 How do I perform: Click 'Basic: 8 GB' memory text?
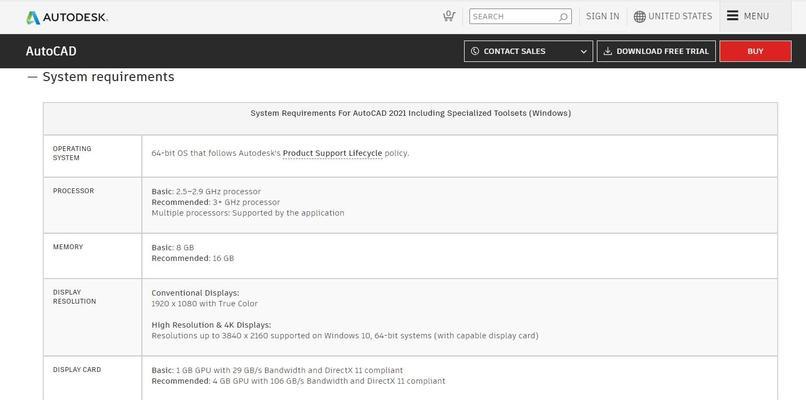(173, 247)
